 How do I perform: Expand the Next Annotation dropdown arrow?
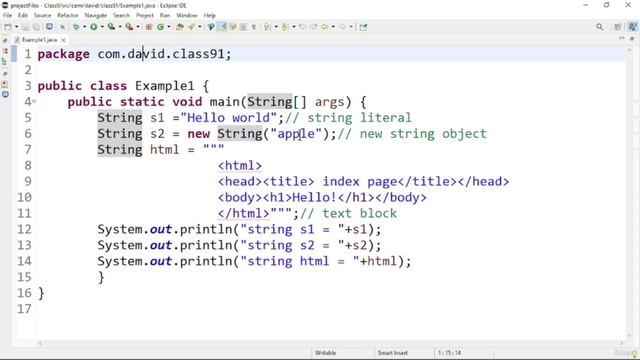click(276, 27)
